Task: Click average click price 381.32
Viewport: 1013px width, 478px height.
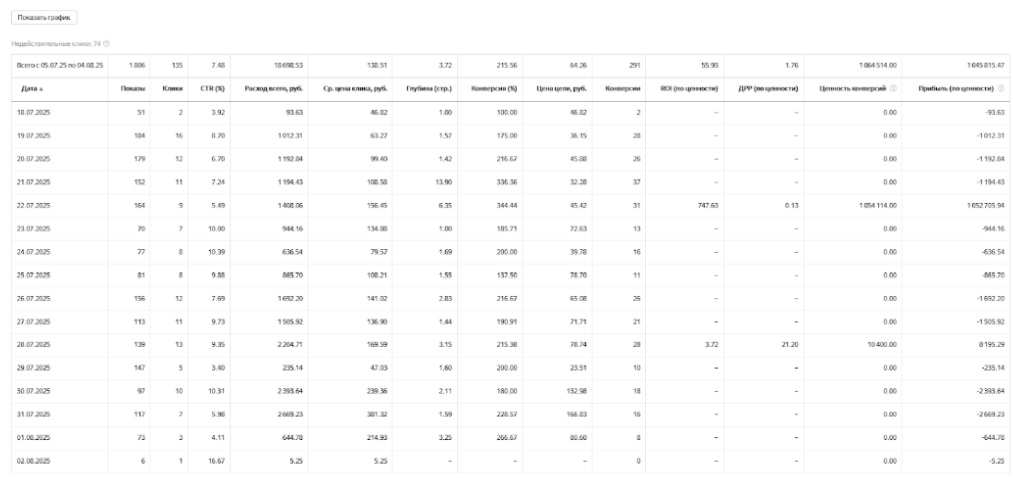Action: coord(377,415)
